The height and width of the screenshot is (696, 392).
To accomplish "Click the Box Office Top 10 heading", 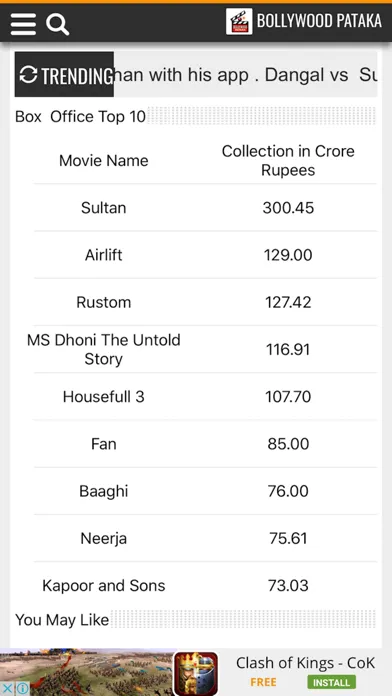I will point(80,116).
